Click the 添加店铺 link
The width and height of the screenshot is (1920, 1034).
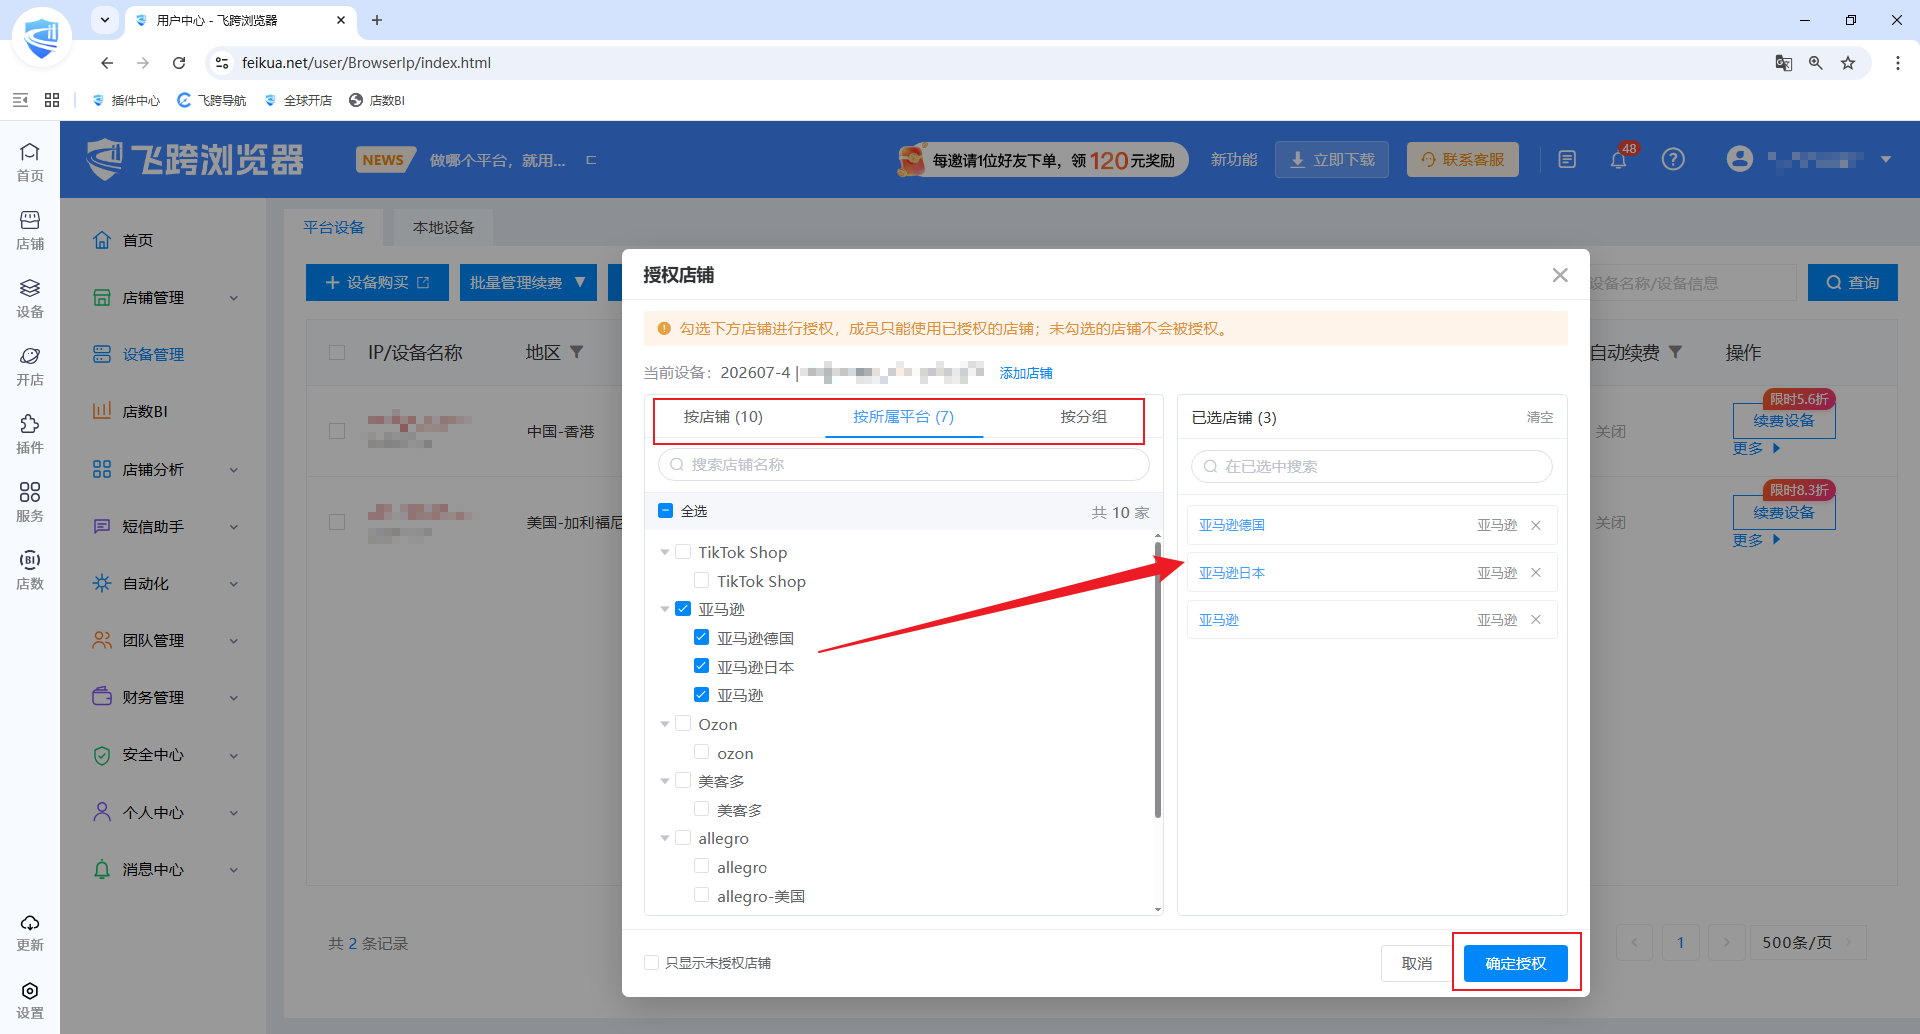1026,373
